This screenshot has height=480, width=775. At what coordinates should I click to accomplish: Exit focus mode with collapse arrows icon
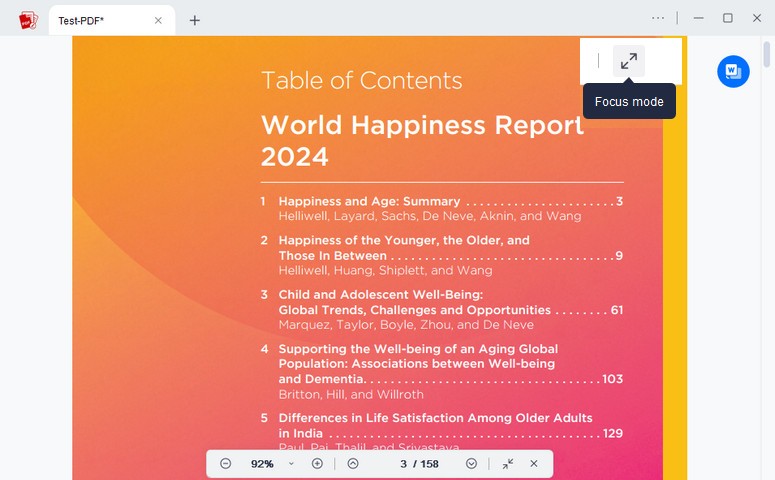click(x=508, y=464)
